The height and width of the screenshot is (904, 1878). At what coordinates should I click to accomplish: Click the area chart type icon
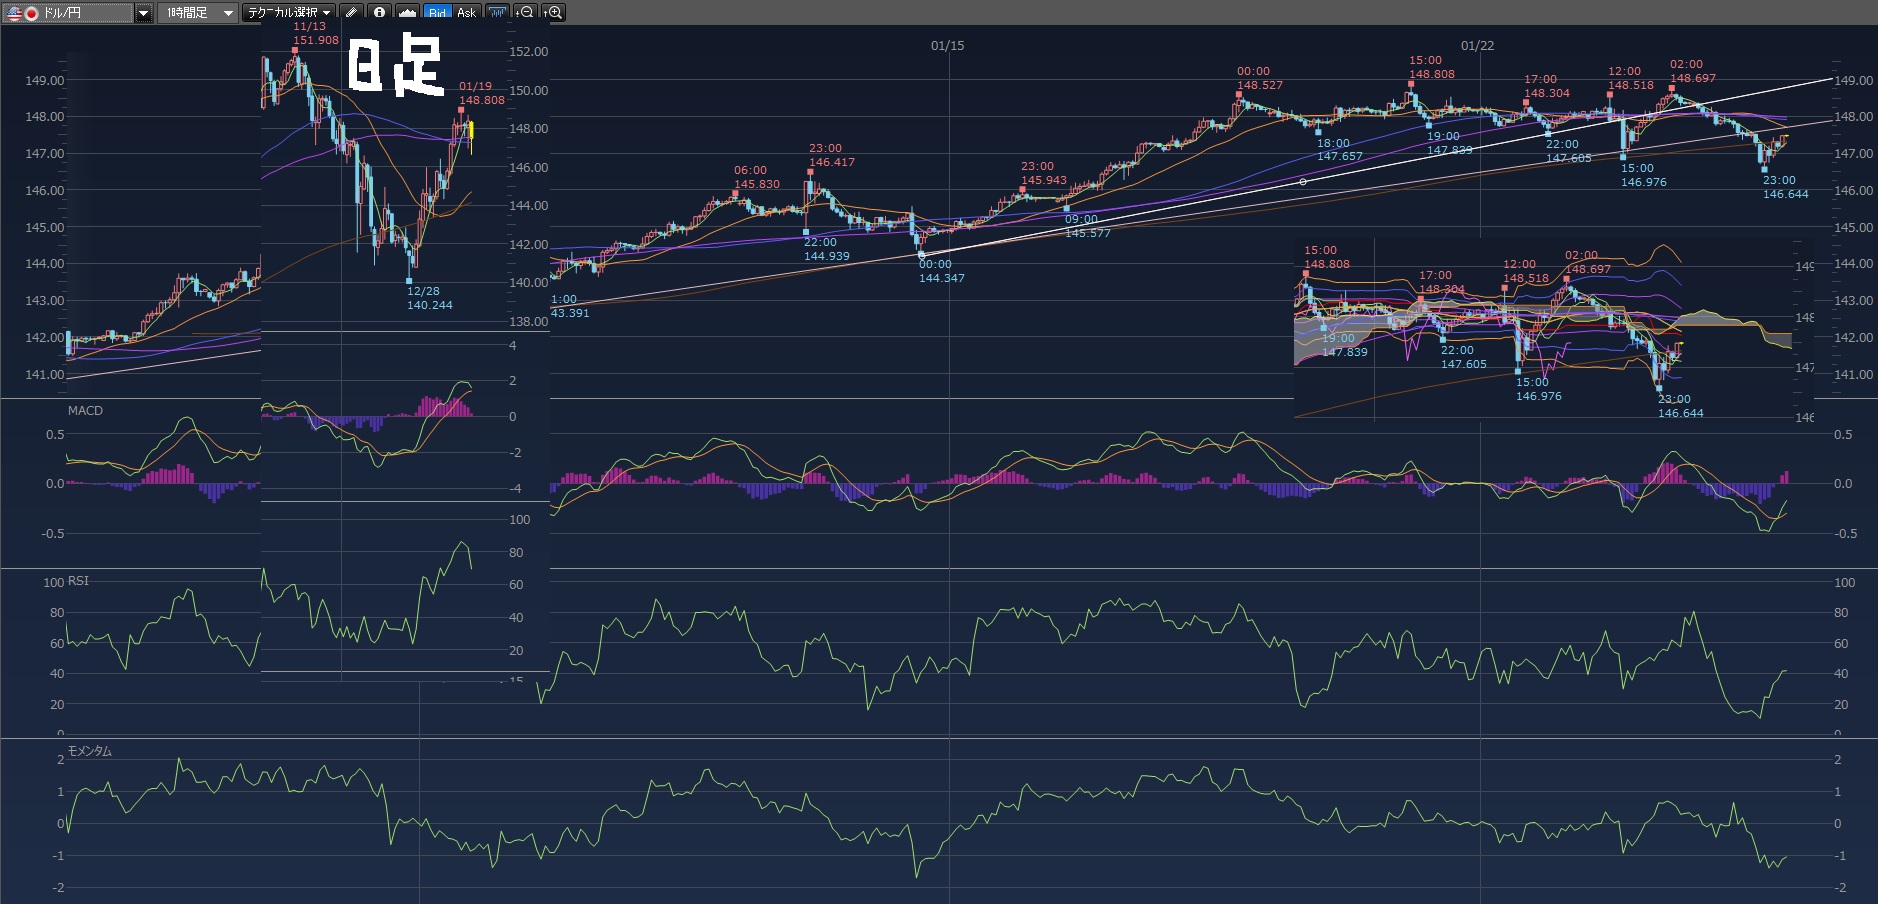407,13
